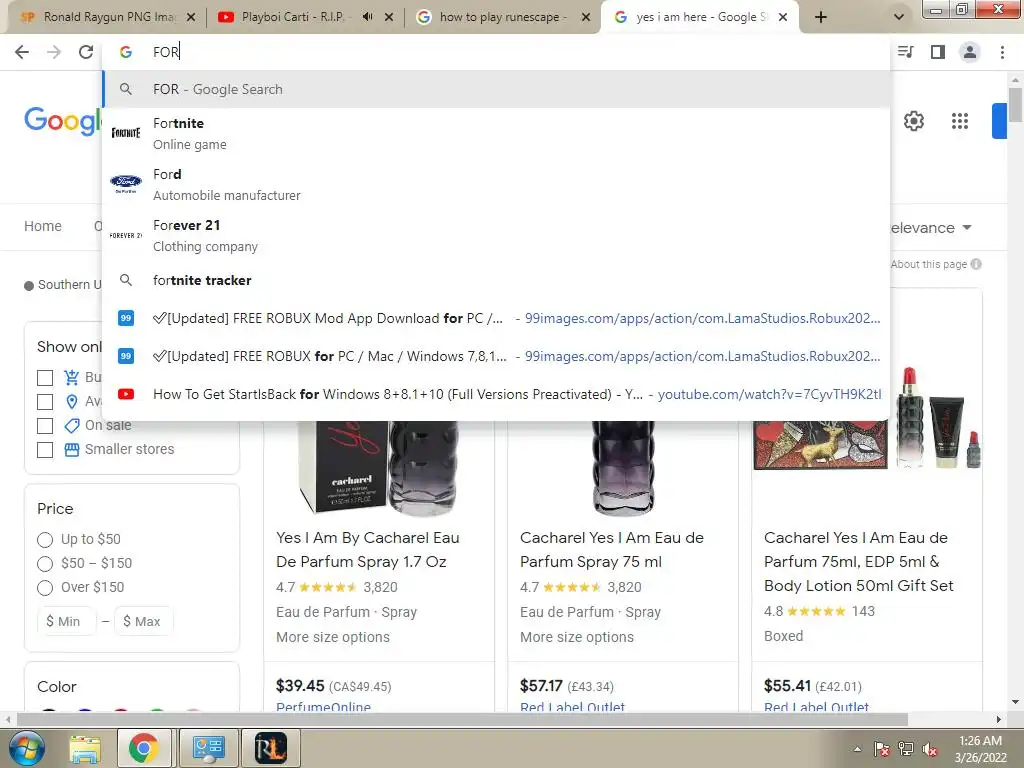
Task: Click Red Label Outlet under $55.41
Action: click(x=816, y=707)
